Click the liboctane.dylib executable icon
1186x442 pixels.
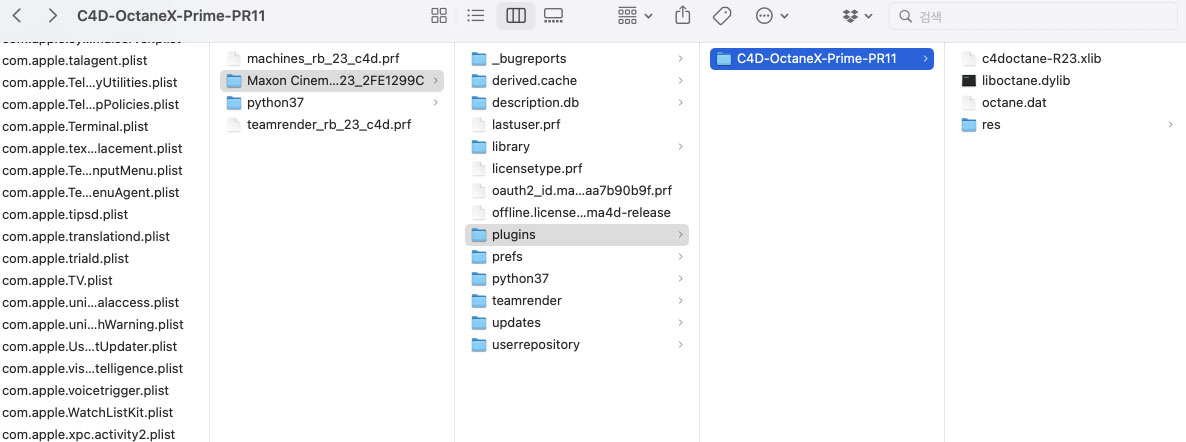968,80
